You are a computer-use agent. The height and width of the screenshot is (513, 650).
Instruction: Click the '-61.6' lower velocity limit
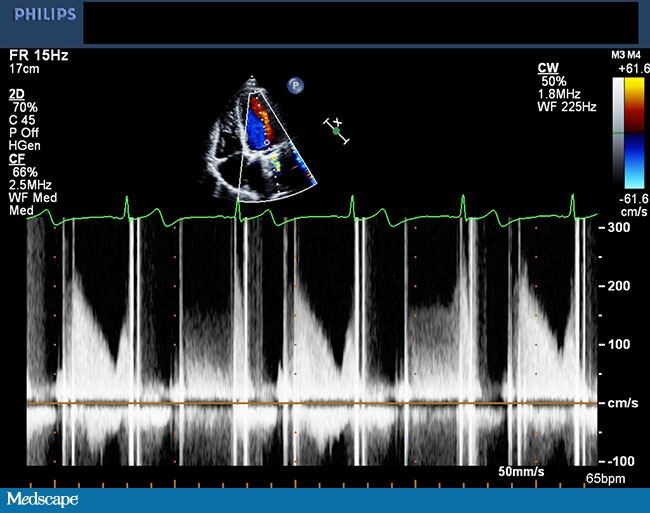(x=634, y=199)
